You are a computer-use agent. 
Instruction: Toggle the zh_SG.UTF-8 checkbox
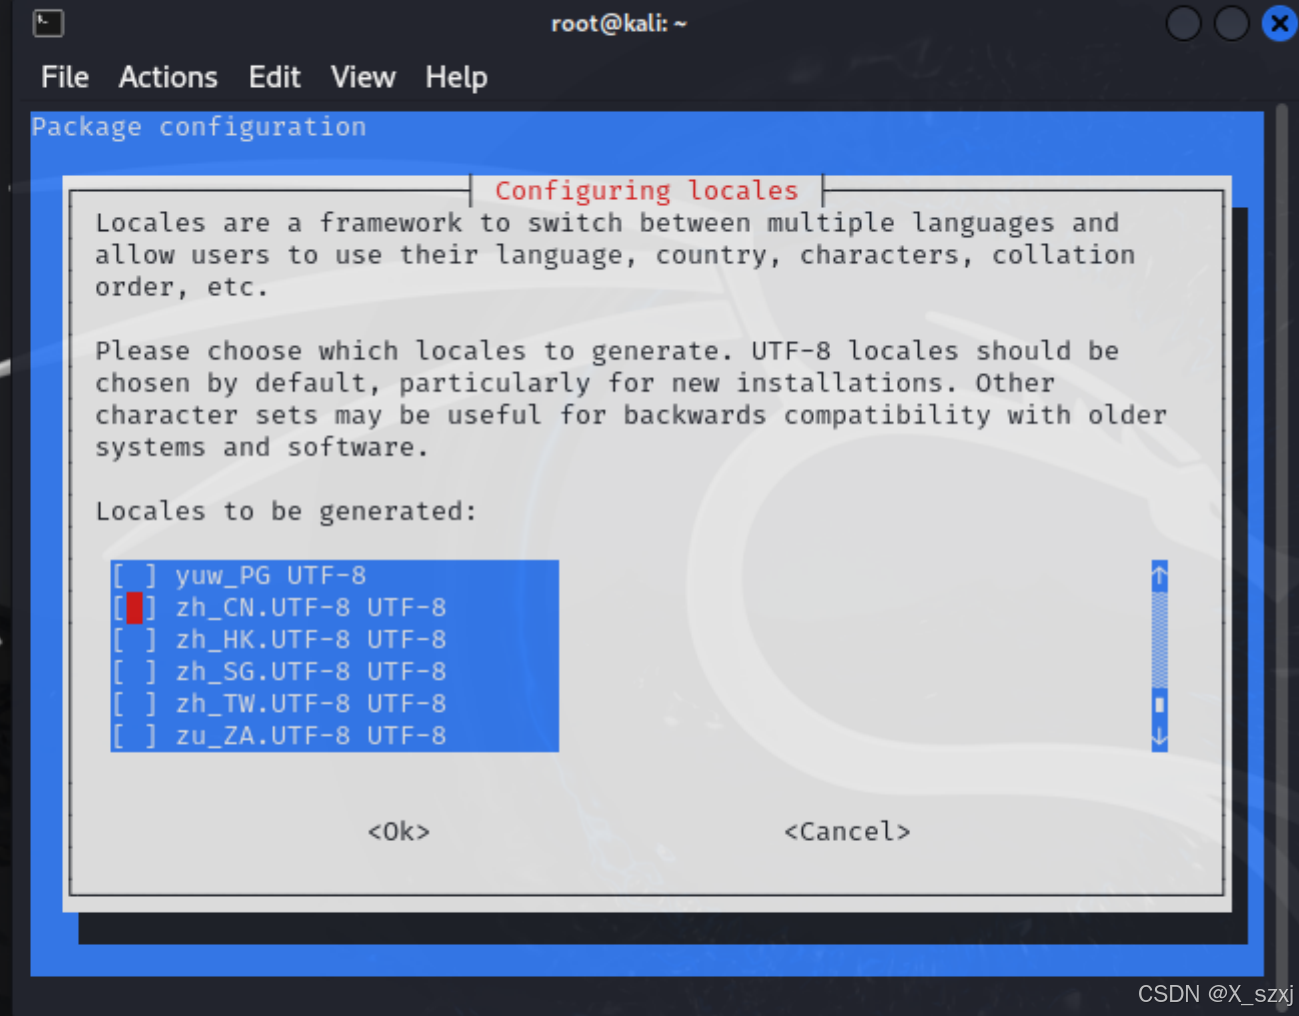134,671
